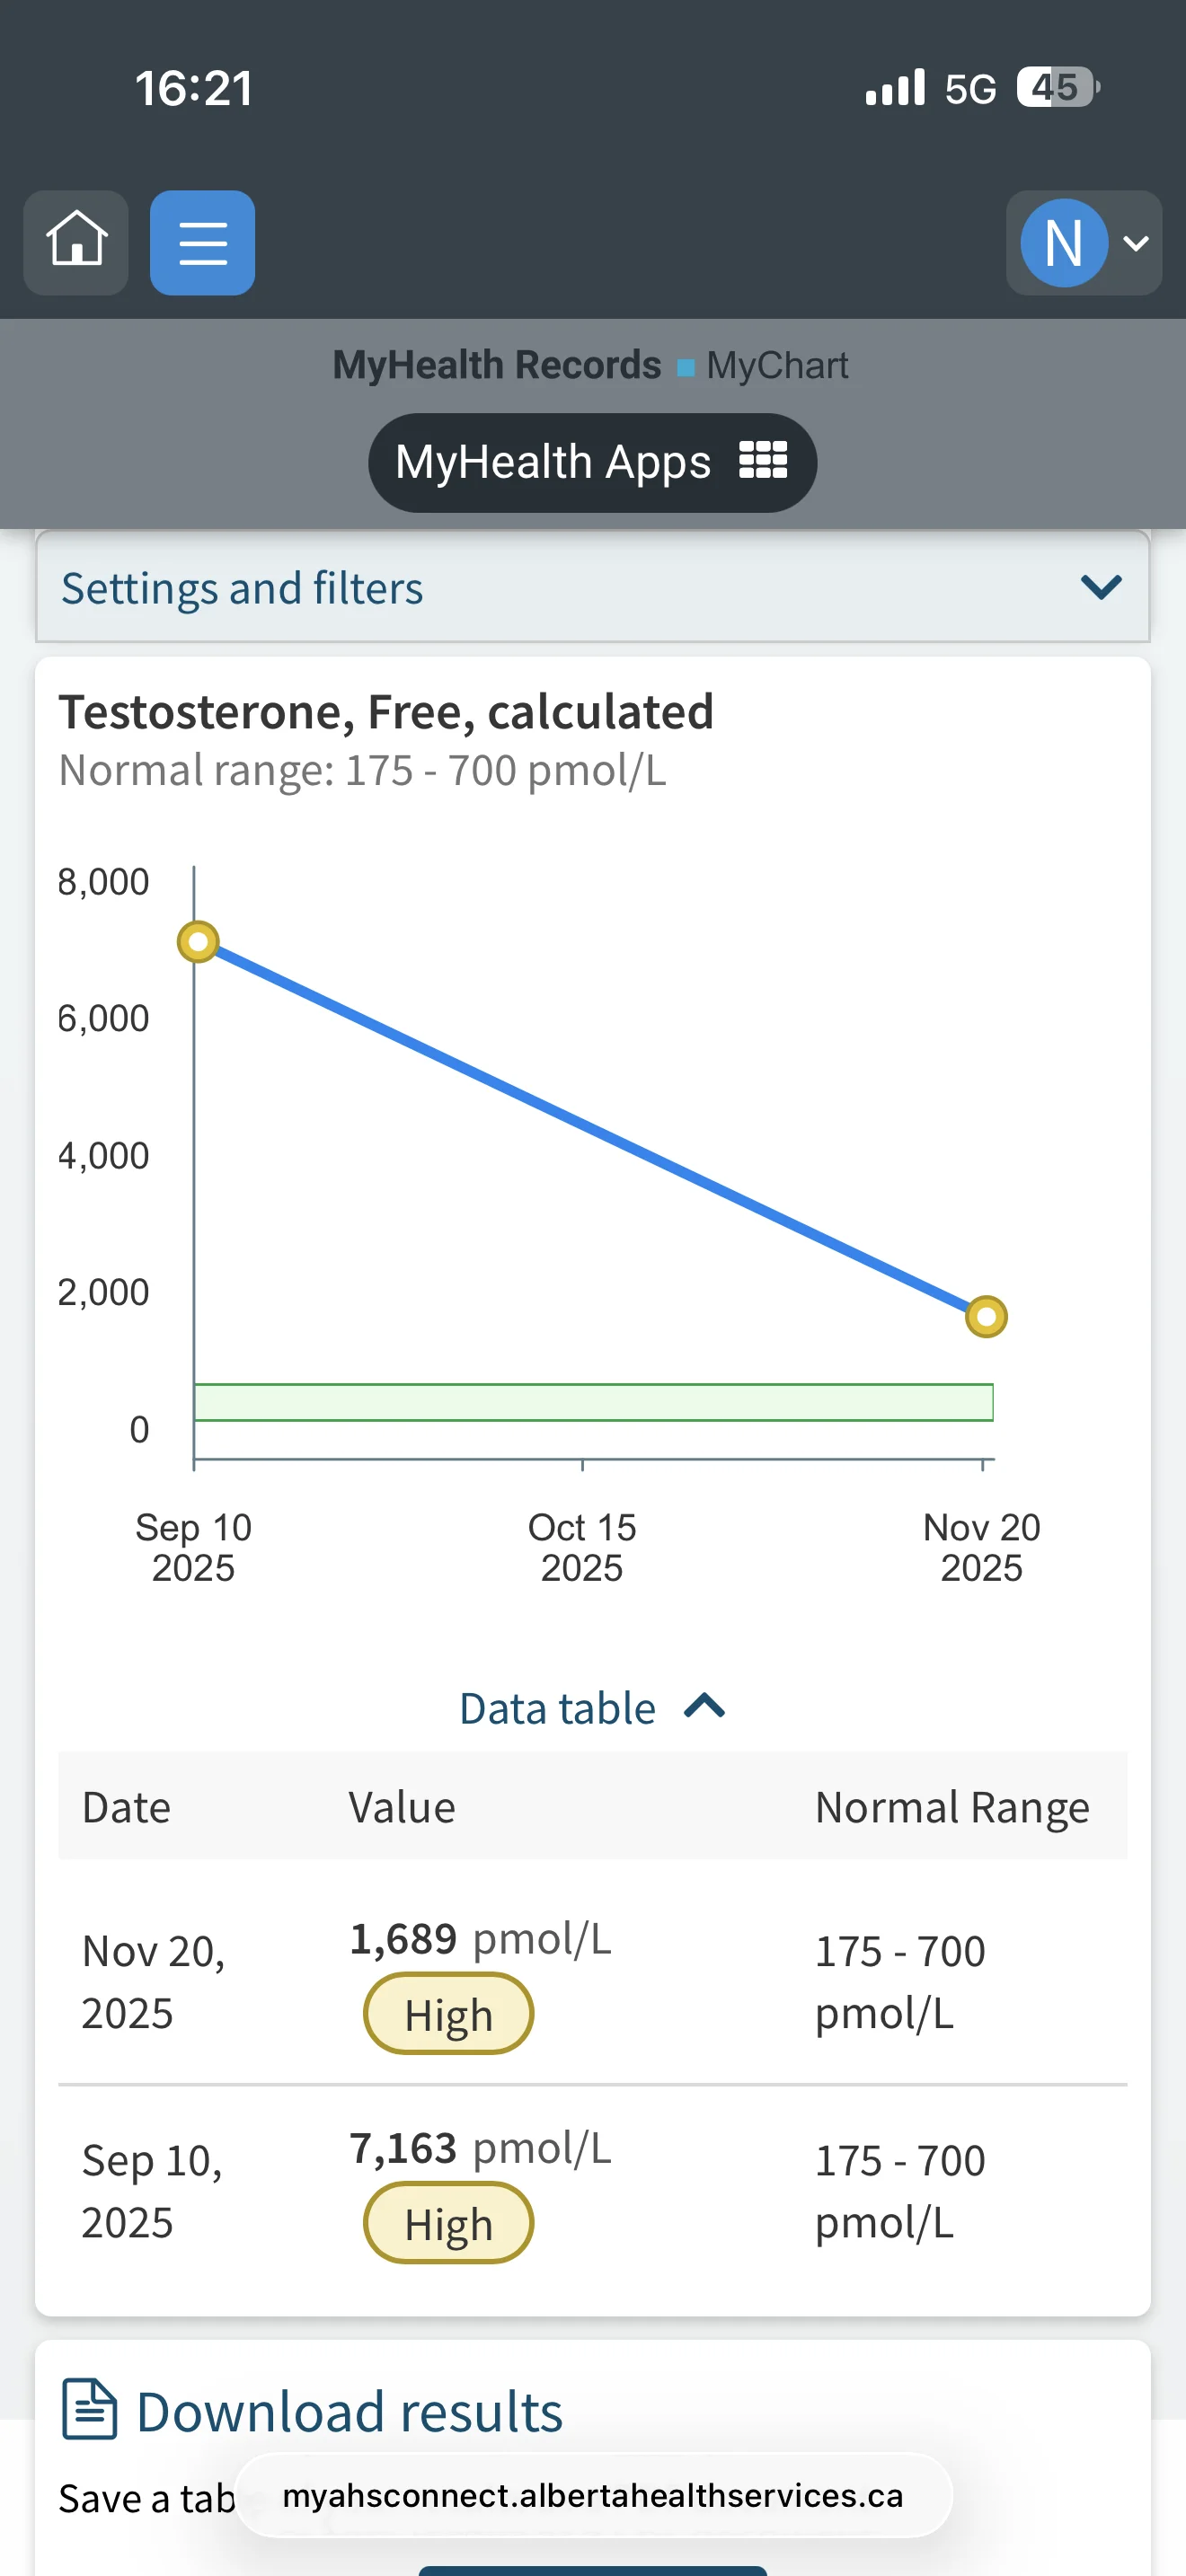Viewport: 1186px width, 2576px height.
Task: Select the Nov 20 data point
Action: tap(986, 1316)
